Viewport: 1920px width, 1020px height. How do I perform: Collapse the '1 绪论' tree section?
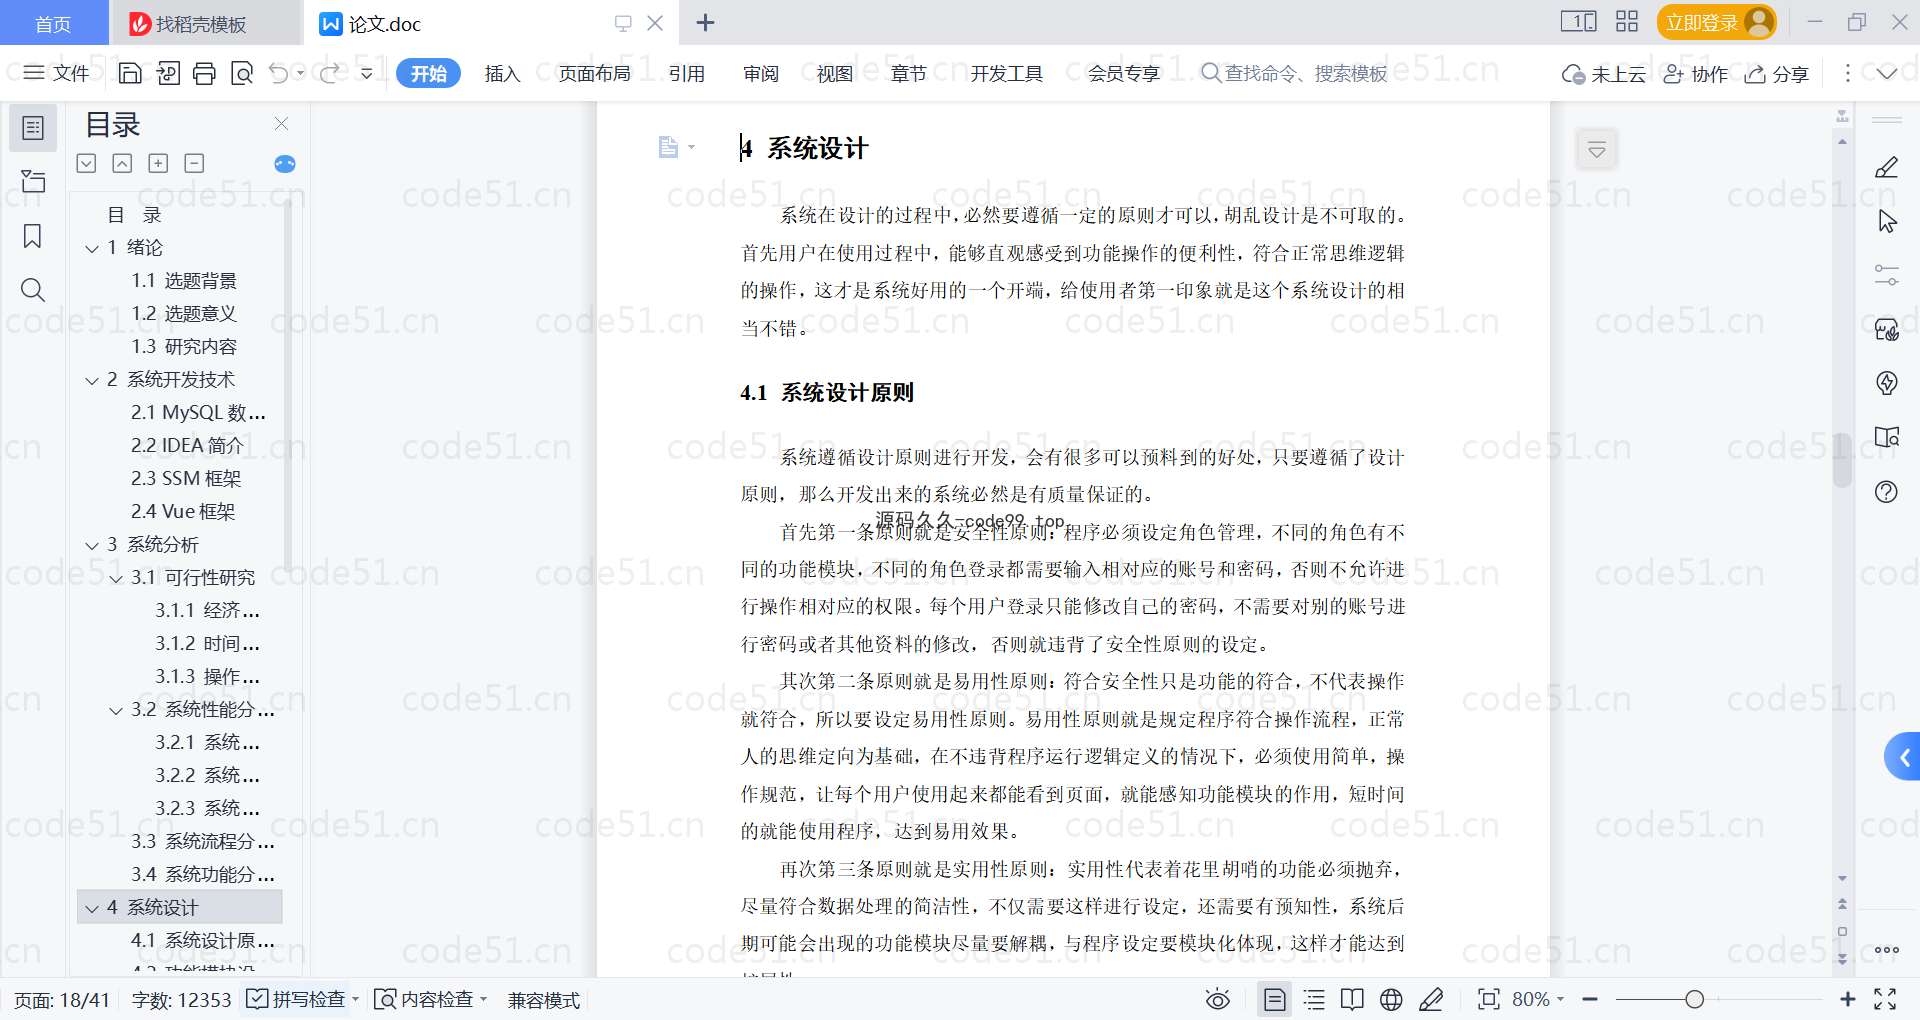pyautogui.click(x=92, y=248)
